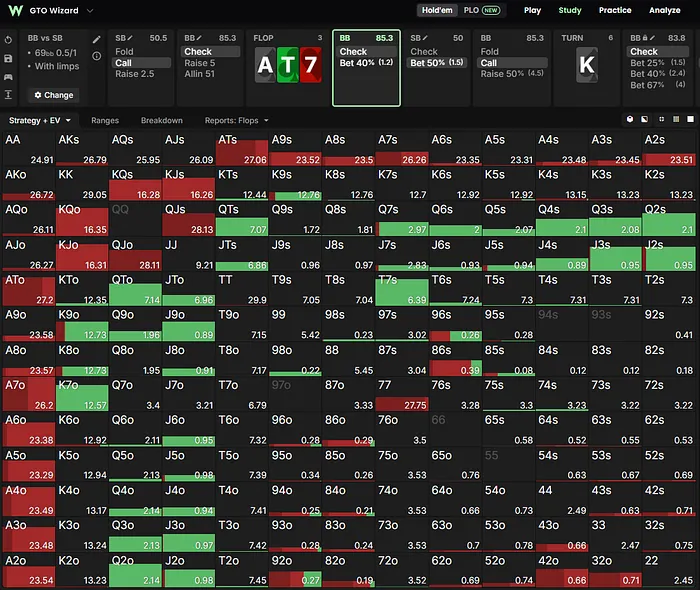
Task: Select Bet 40% action for BB
Action: tap(366, 63)
